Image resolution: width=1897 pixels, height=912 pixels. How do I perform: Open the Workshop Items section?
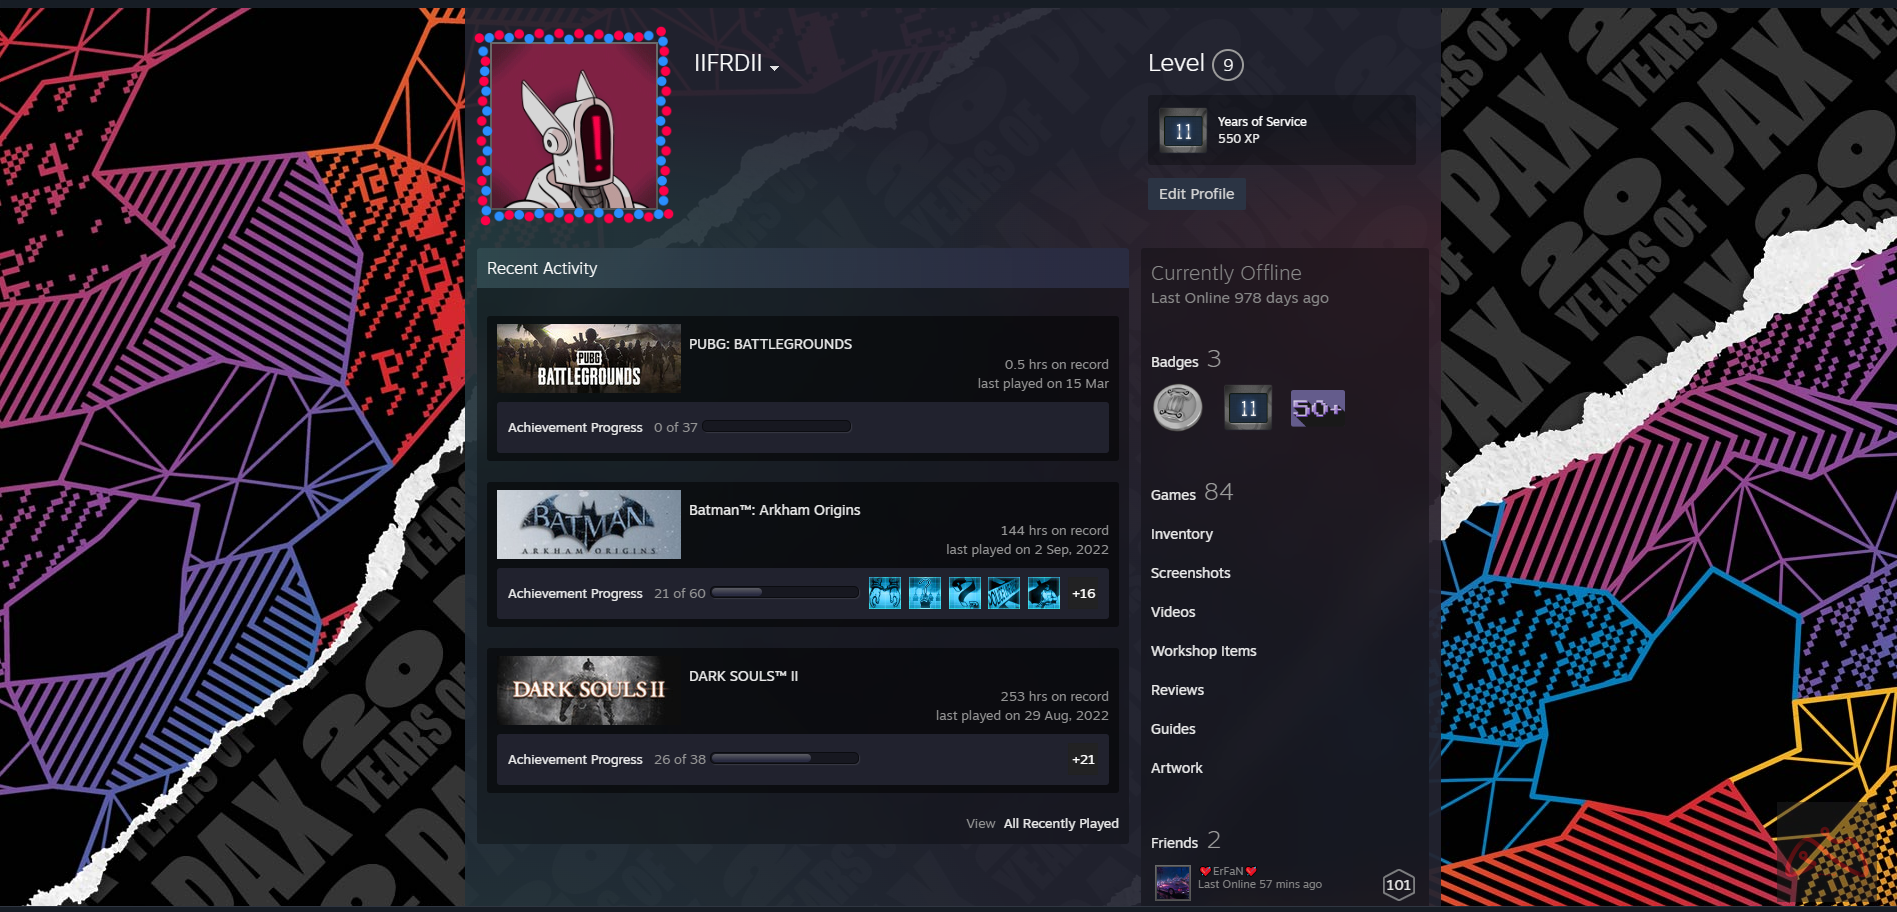[x=1203, y=650]
